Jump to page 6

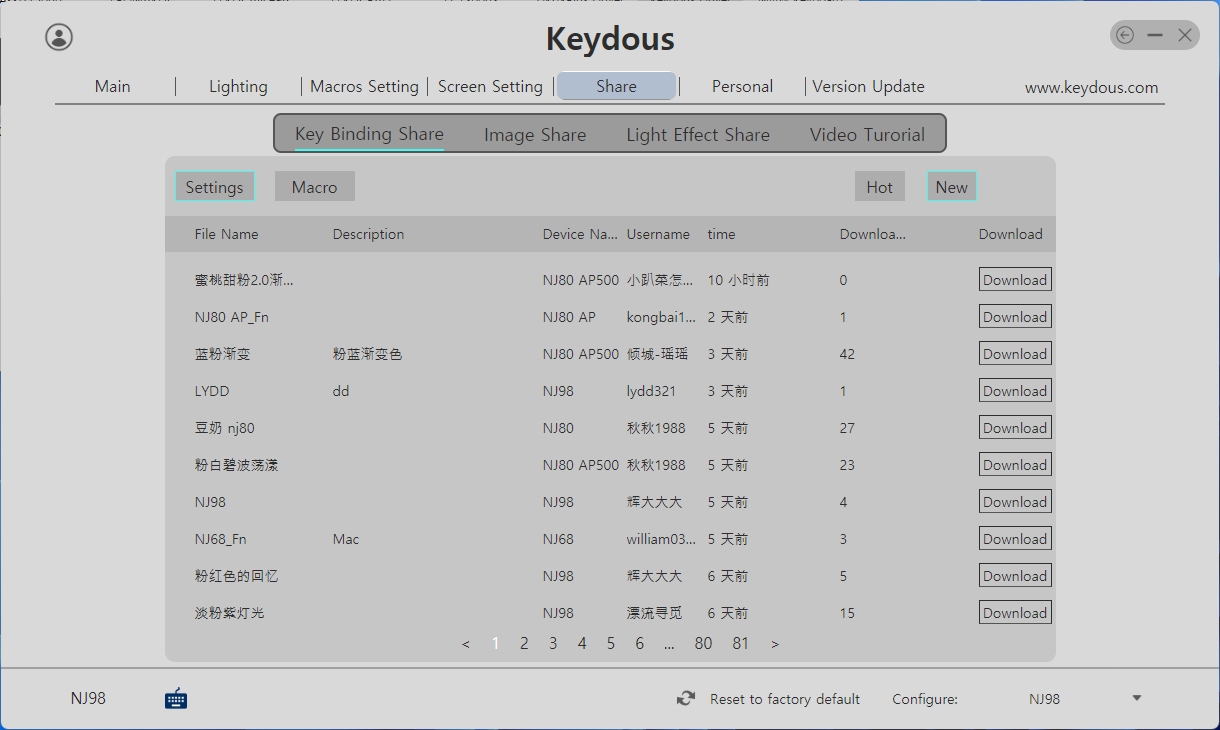click(640, 644)
